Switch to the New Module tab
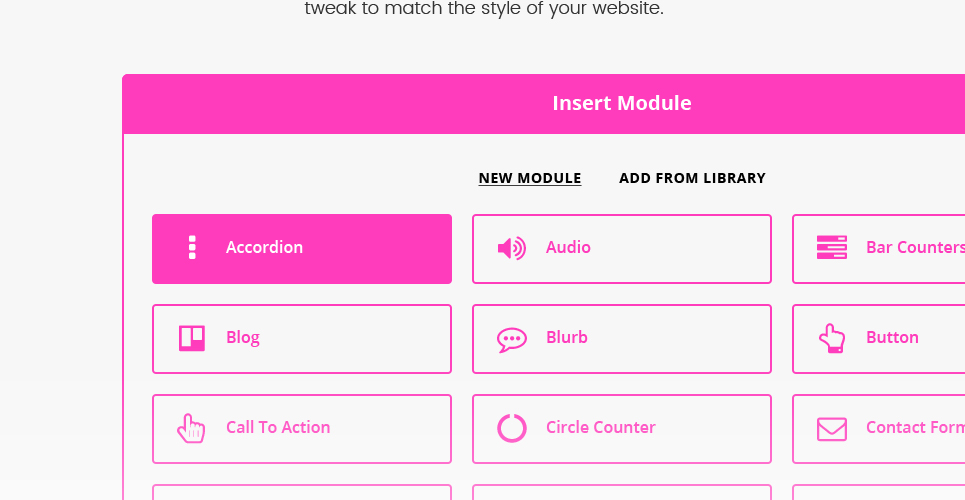Viewport: 965px width, 500px height. point(530,178)
